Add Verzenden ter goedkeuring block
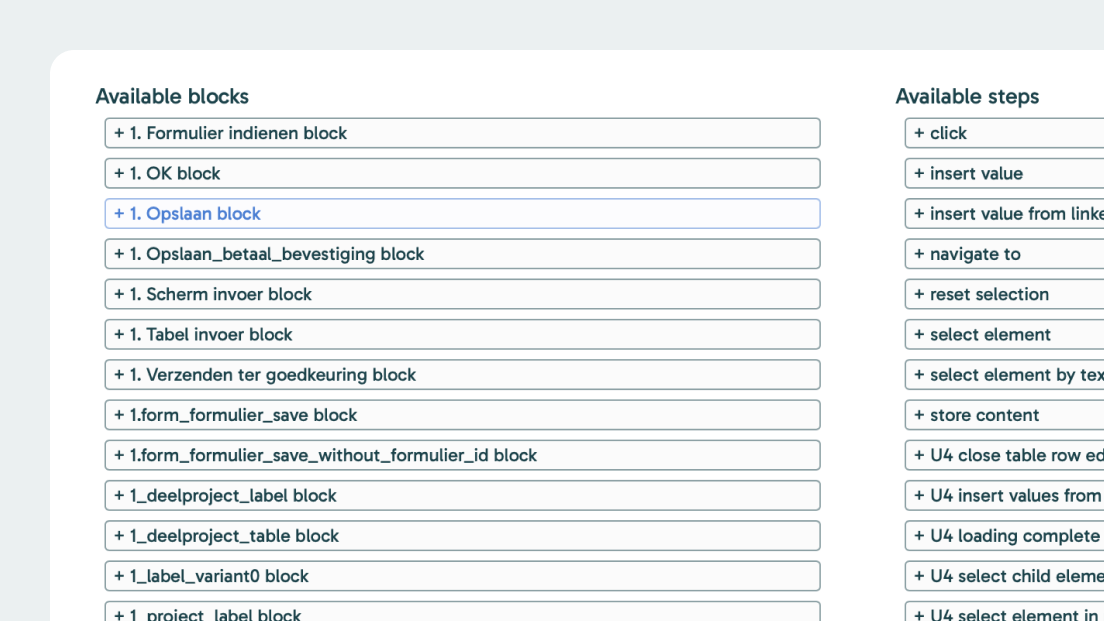 [462, 375]
